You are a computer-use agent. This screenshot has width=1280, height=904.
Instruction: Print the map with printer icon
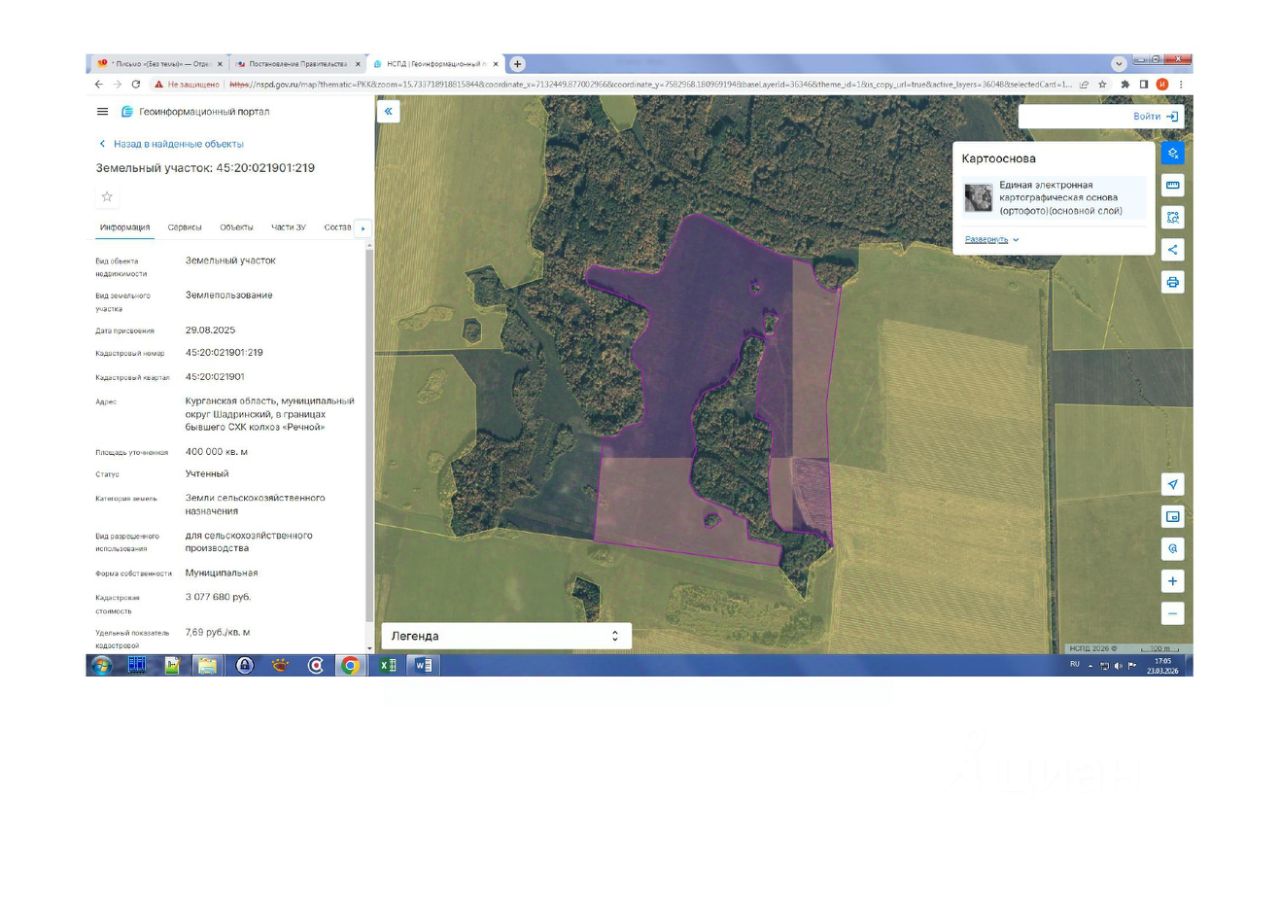(1173, 282)
